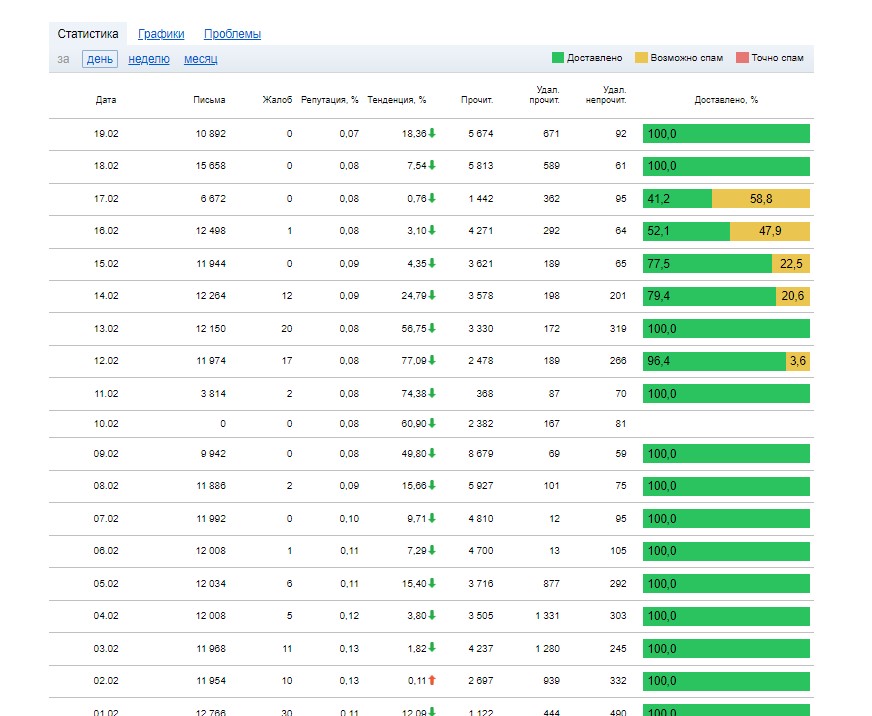872x716 pixels.
Task: Click the Письма column header
Action: point(209,100)
